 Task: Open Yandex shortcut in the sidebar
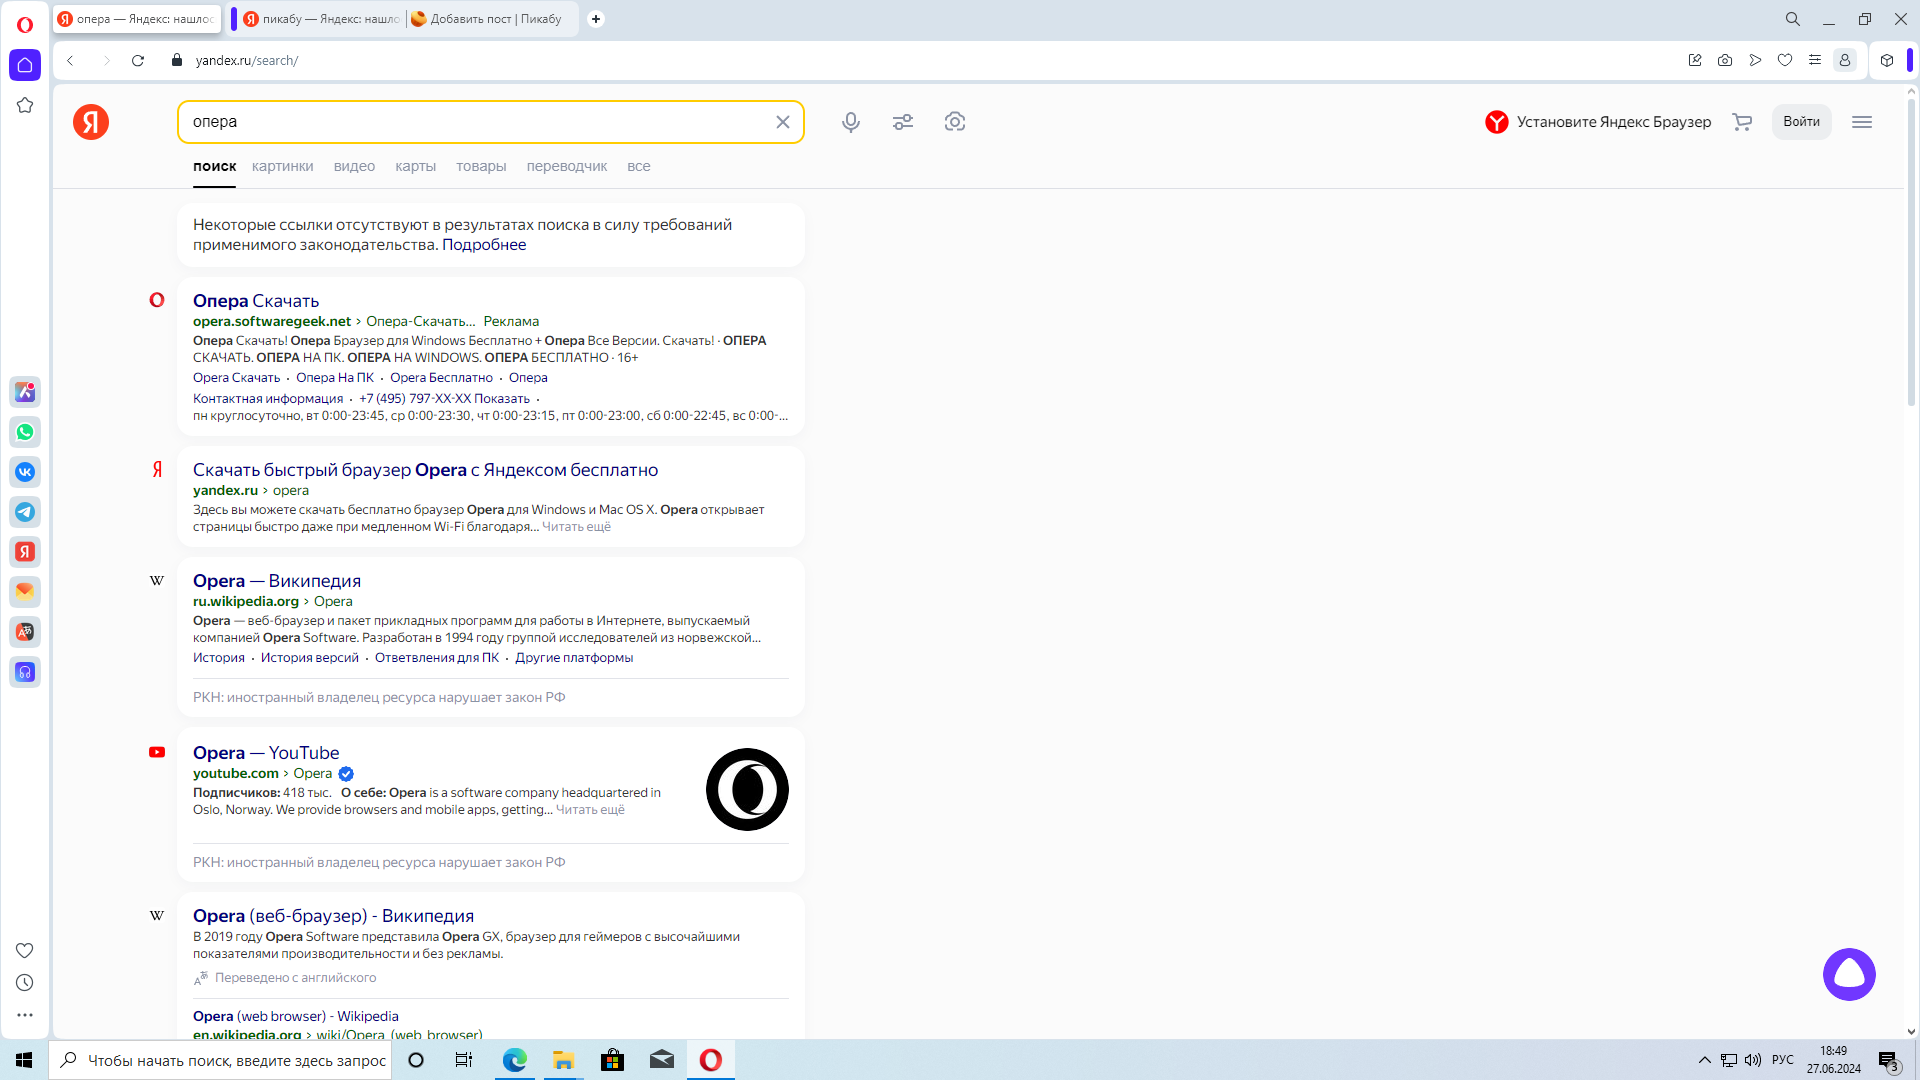[25, 552]
